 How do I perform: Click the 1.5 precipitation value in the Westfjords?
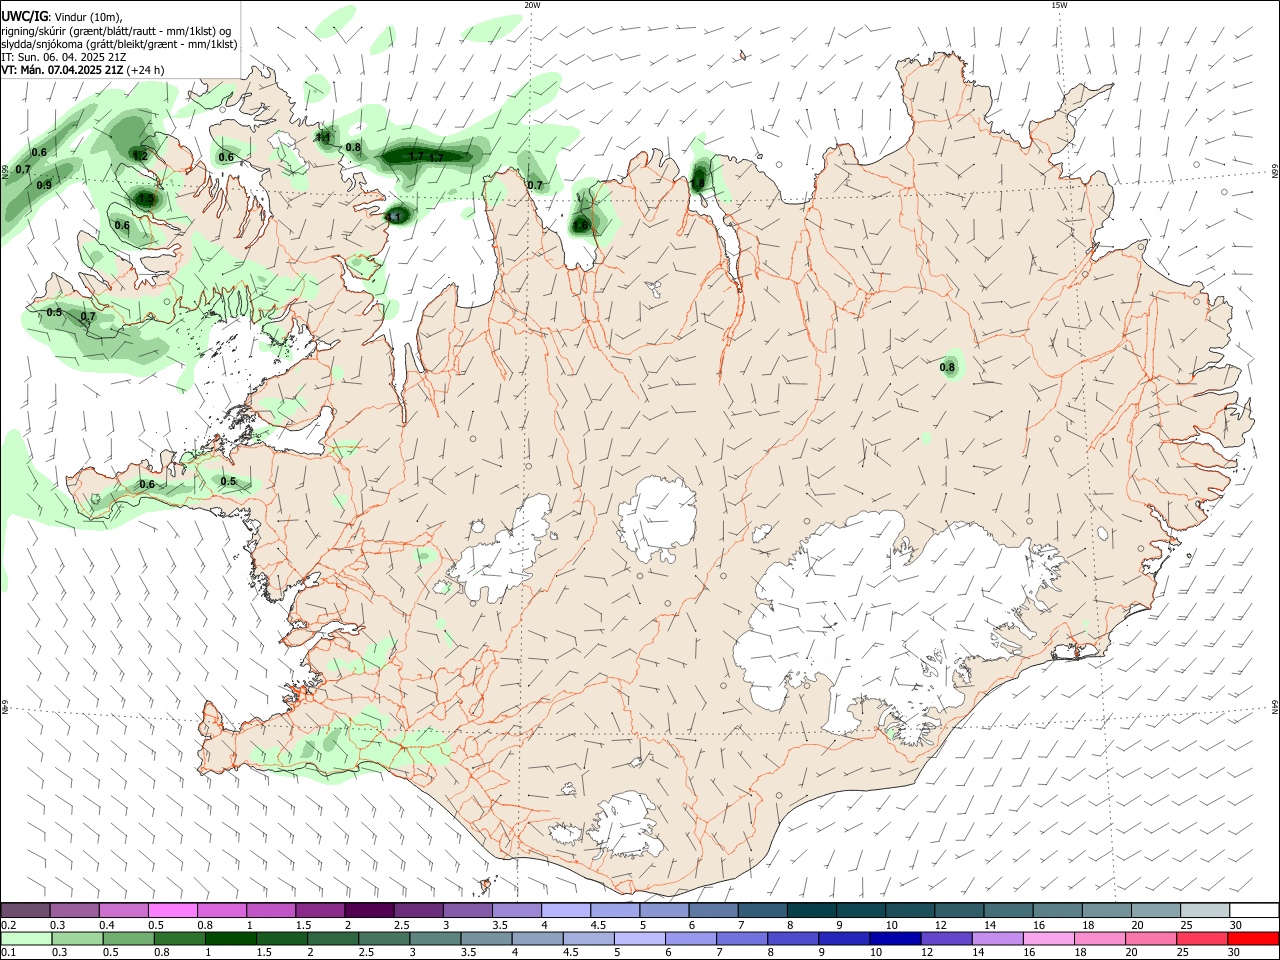point(146,199)
